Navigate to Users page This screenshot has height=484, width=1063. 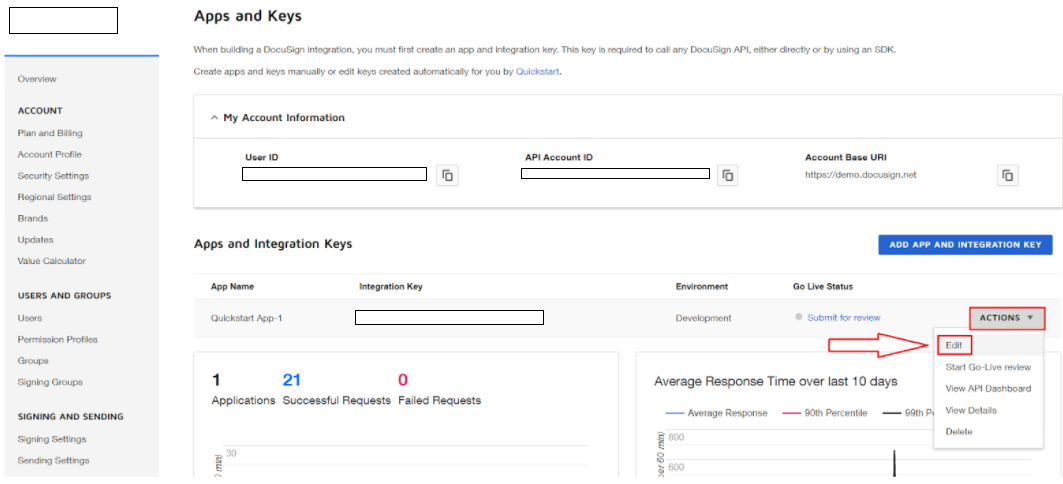(x=30, y=318)
